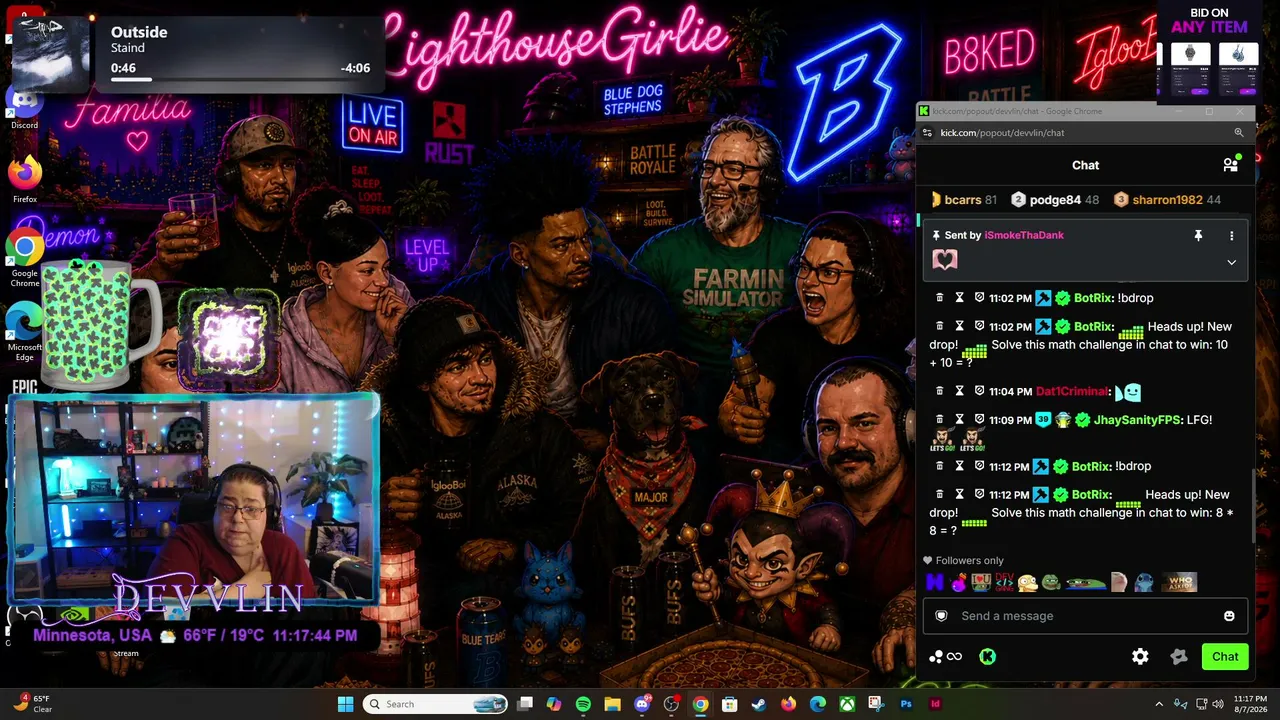Click the chat scrollbar
This screenshot has width=1280, height=720.
pyautogui.click(x=1253, y=505)
